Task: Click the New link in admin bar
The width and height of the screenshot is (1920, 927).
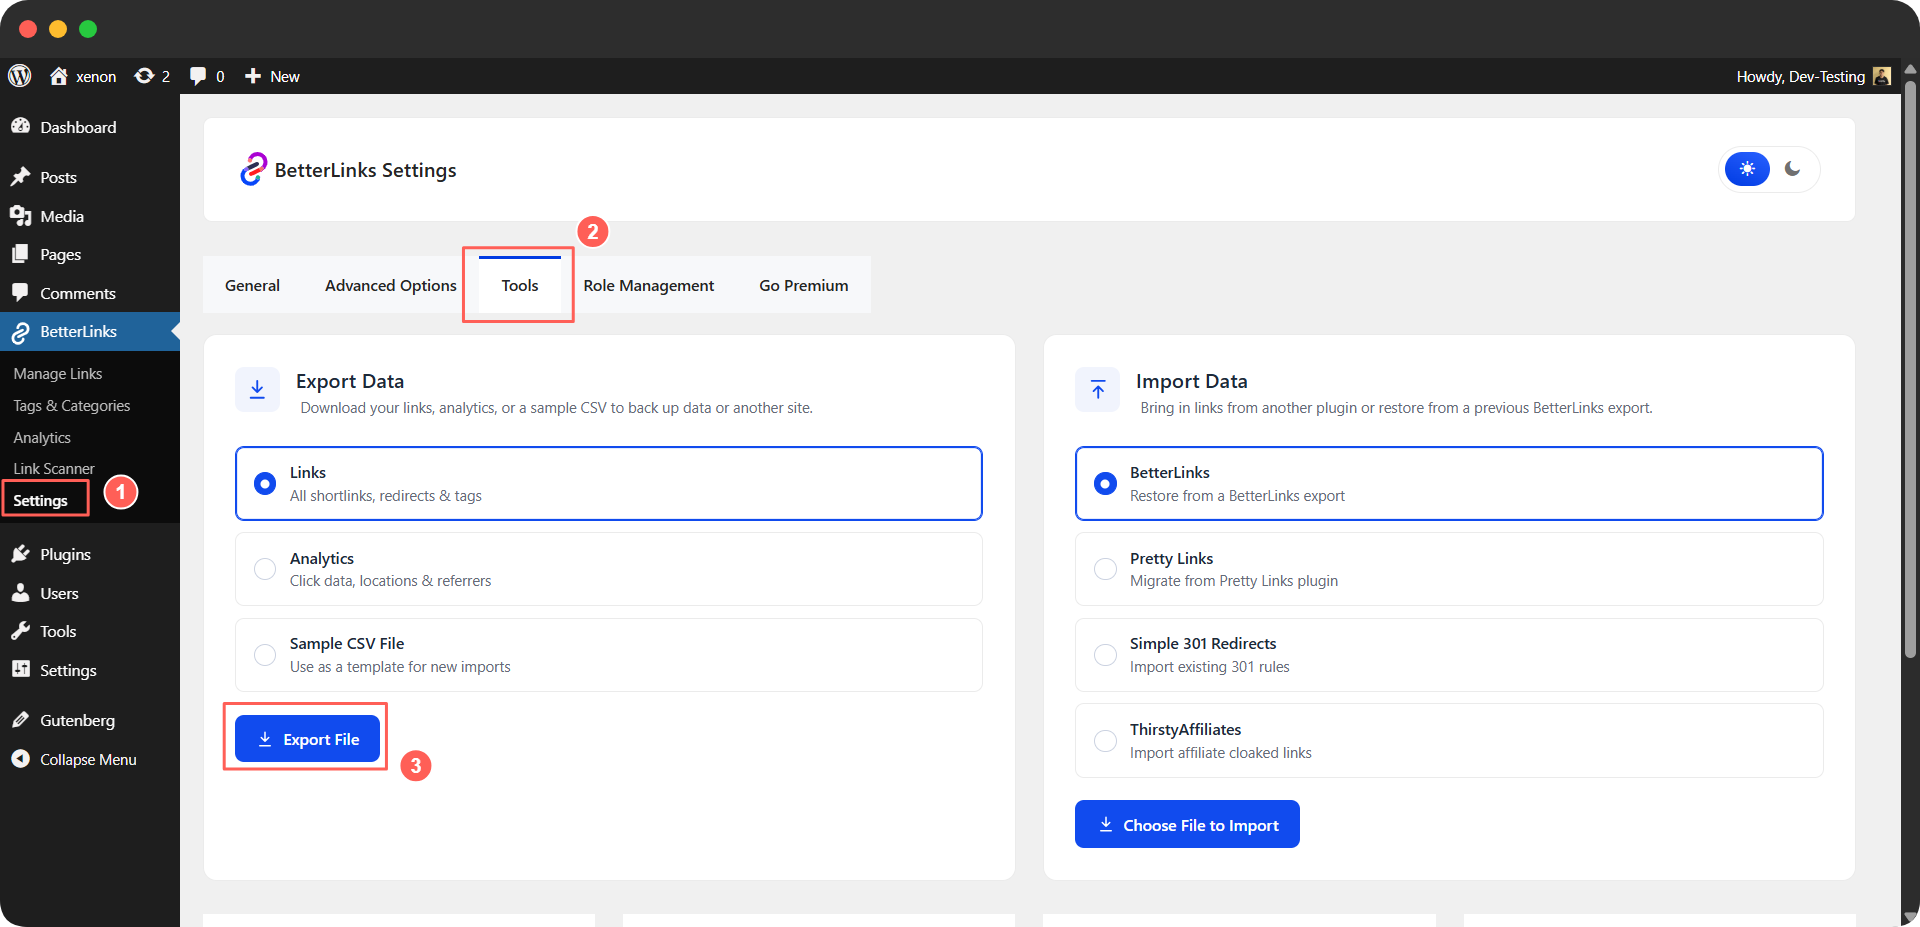Action: (285, 76)
